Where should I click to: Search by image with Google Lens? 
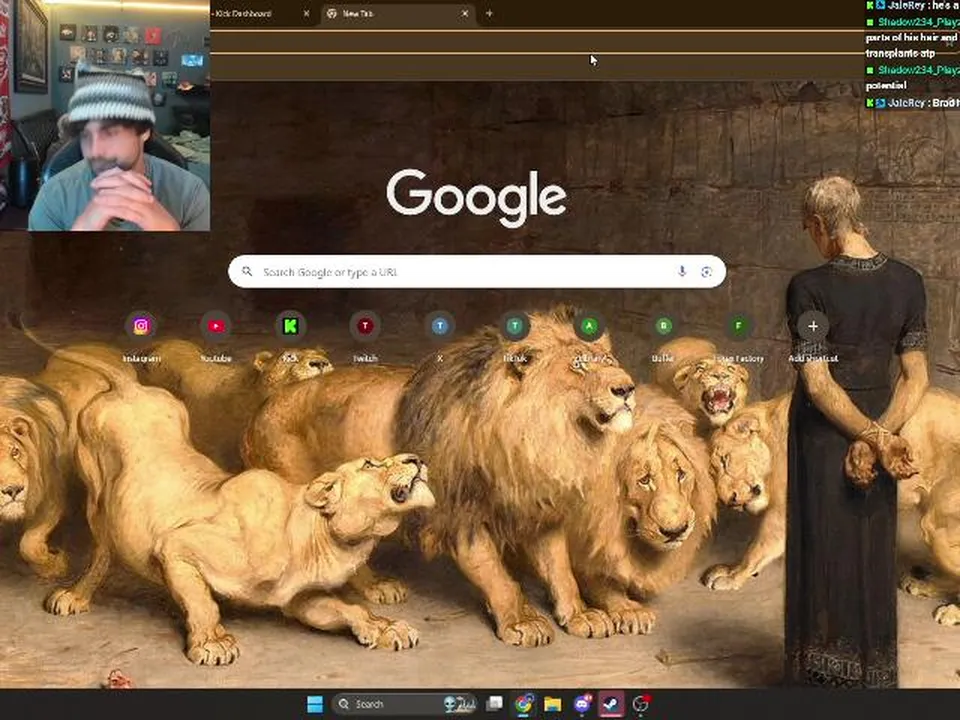point(707,272)
